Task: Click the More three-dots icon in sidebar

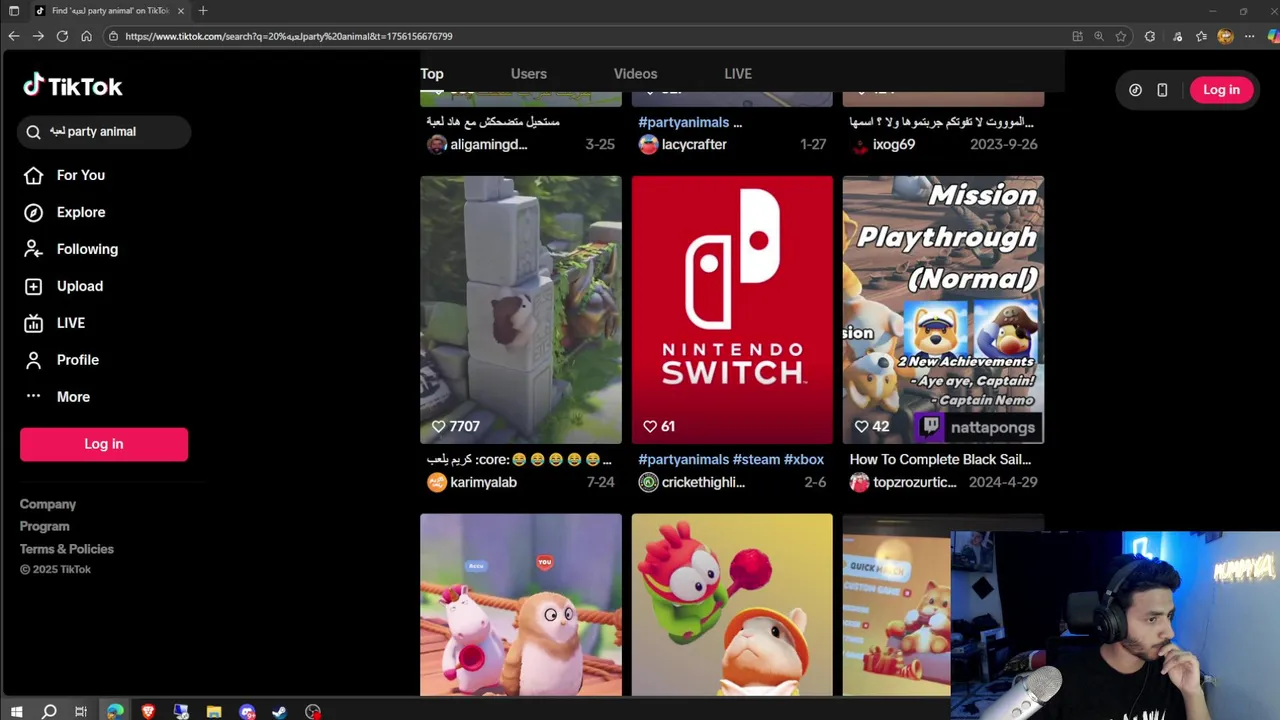Action: point(33,396)
